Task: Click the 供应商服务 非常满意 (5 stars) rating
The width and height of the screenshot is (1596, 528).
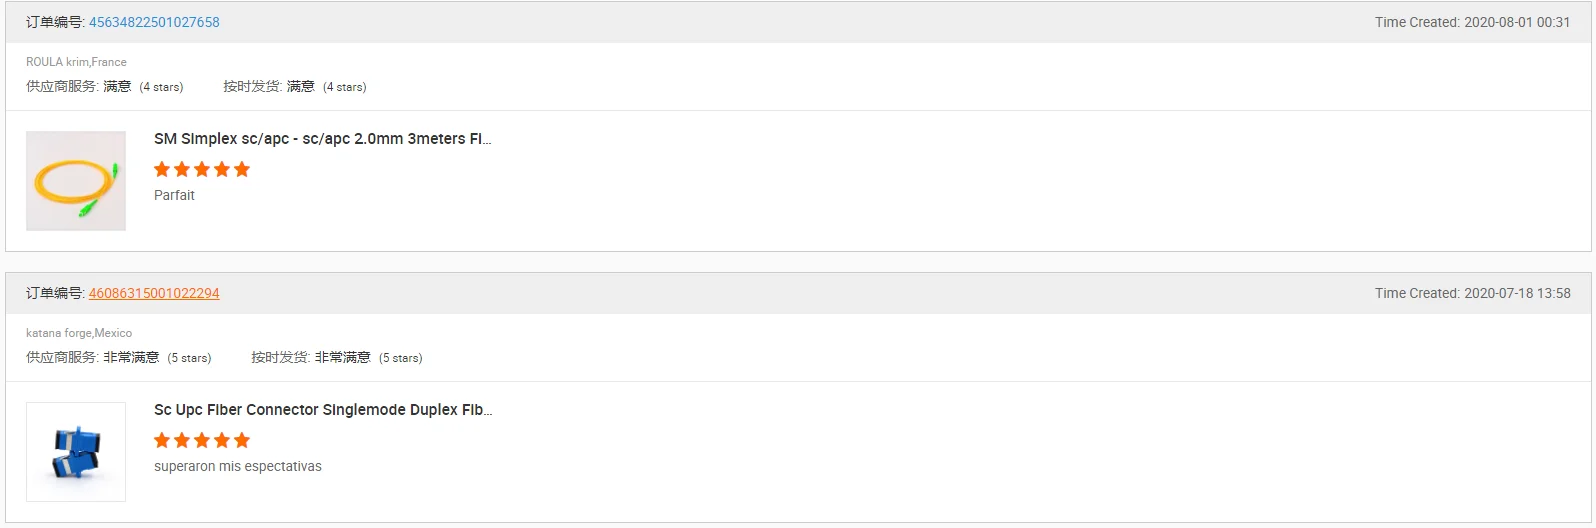Action: tap(119, 358)
